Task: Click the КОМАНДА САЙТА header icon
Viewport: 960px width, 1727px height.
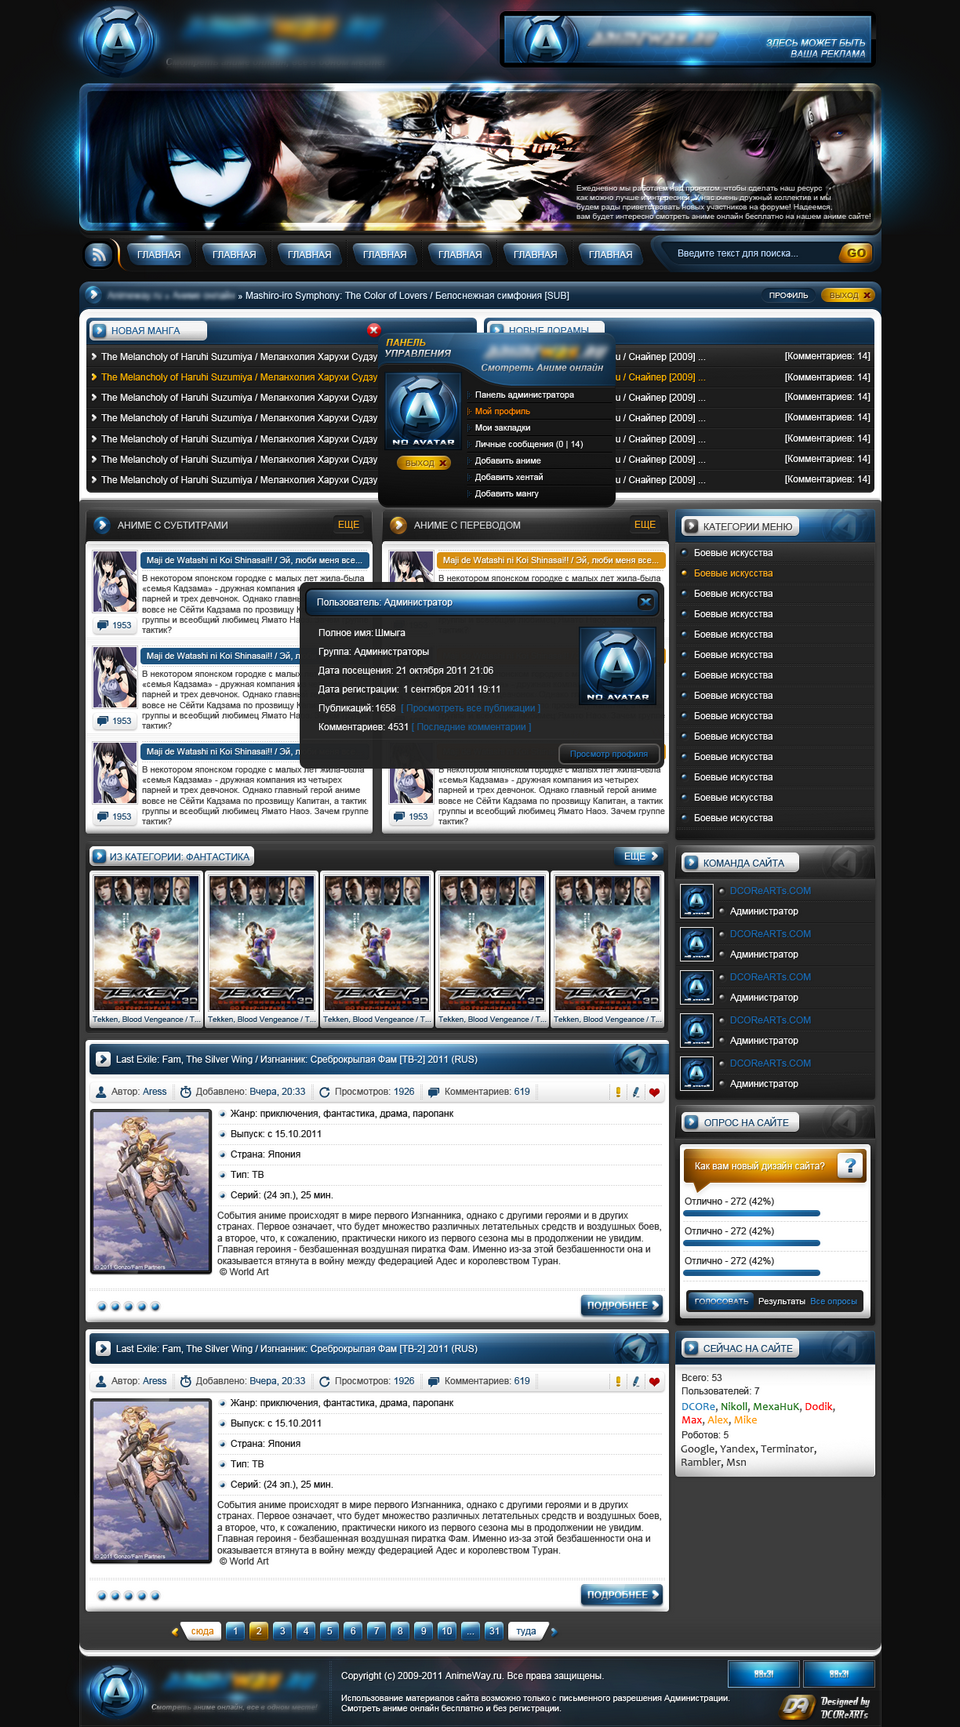Action: [691, 862]
